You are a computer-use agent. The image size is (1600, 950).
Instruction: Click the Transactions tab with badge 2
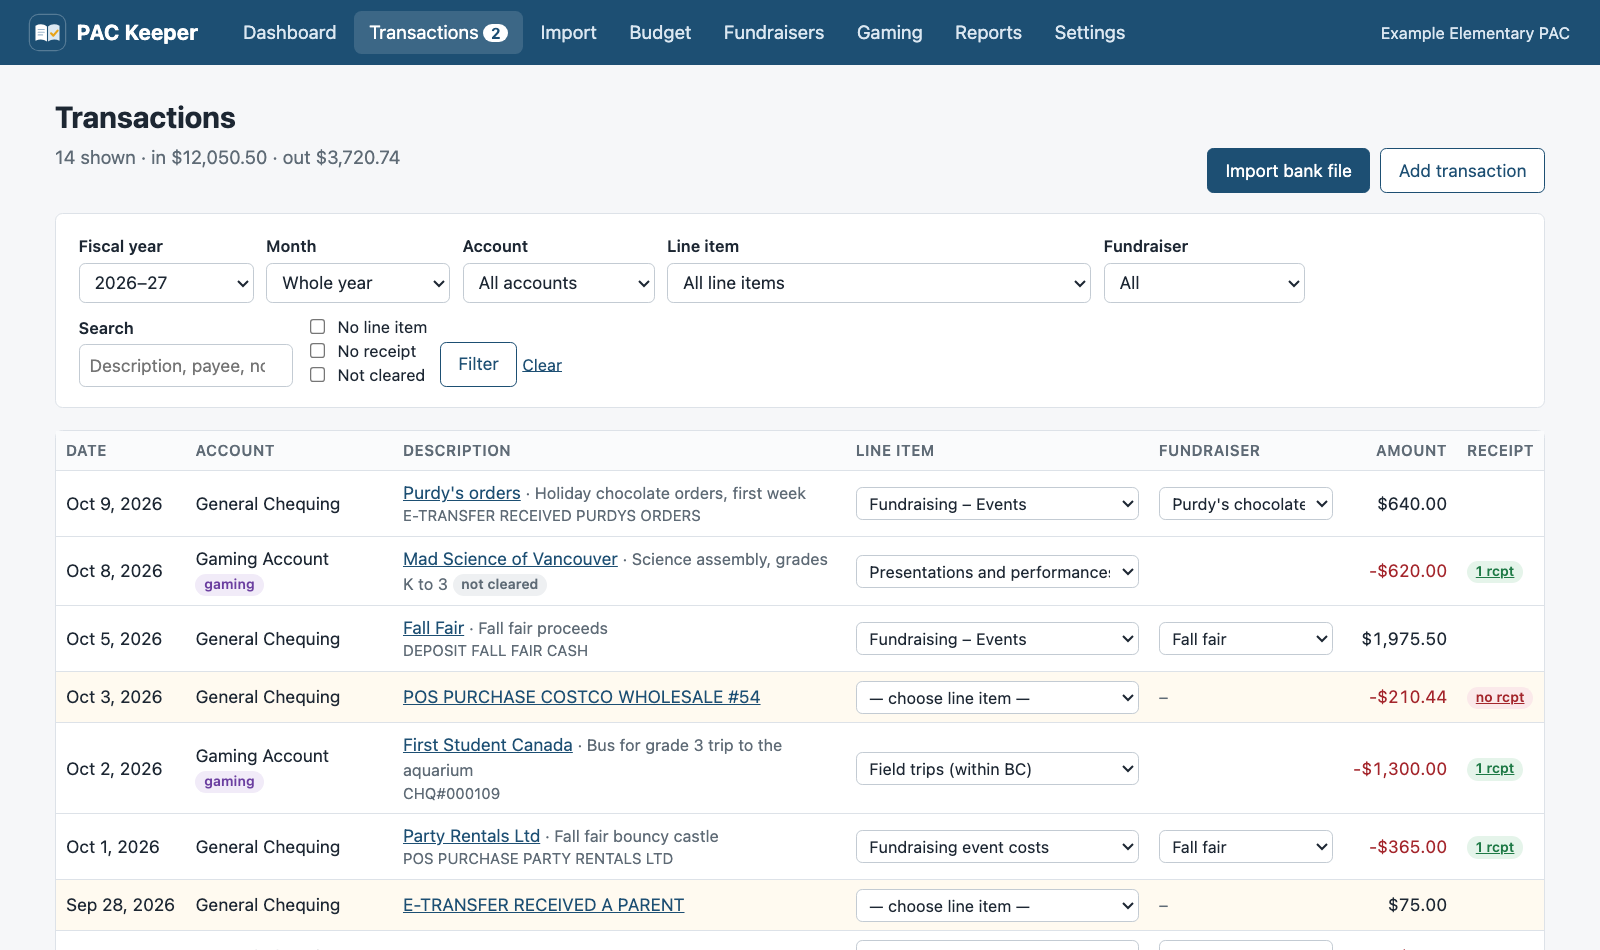pos(438,33)
